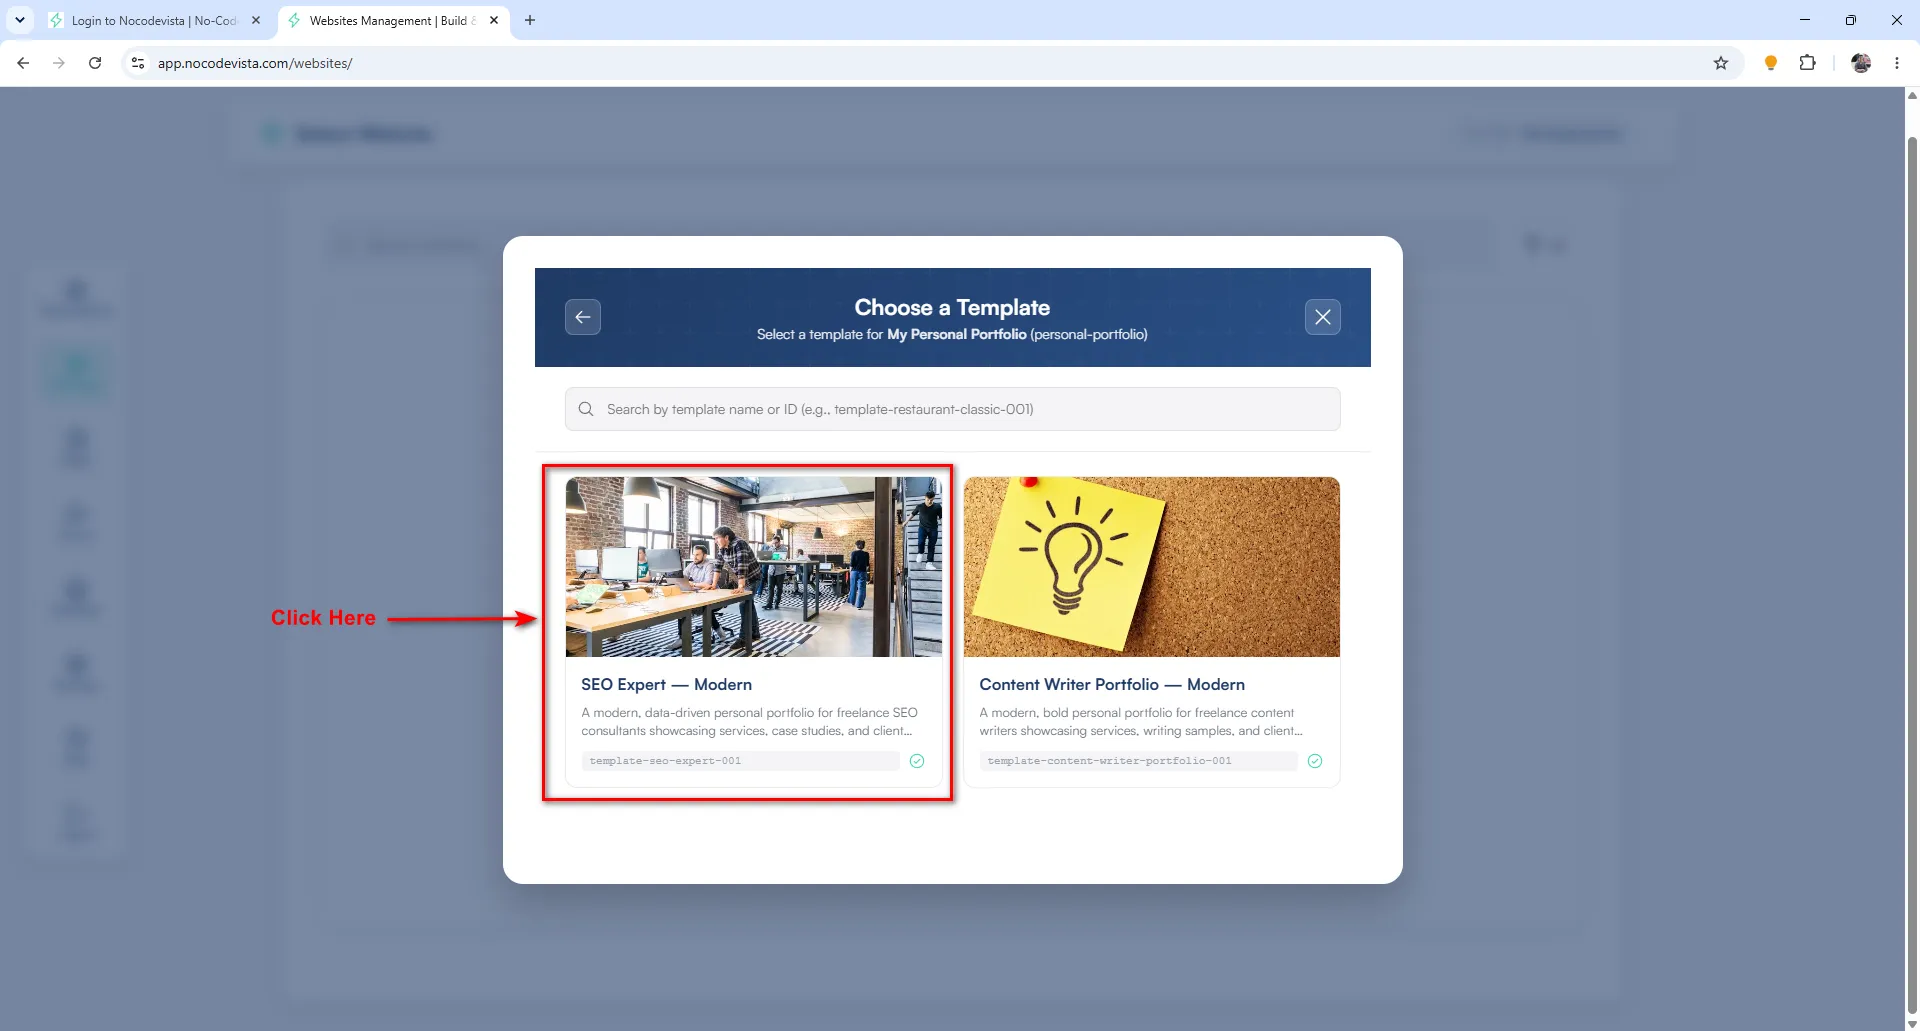
Task: Click the template search input field
Action: pyautogui.click(x=952, y=409)
